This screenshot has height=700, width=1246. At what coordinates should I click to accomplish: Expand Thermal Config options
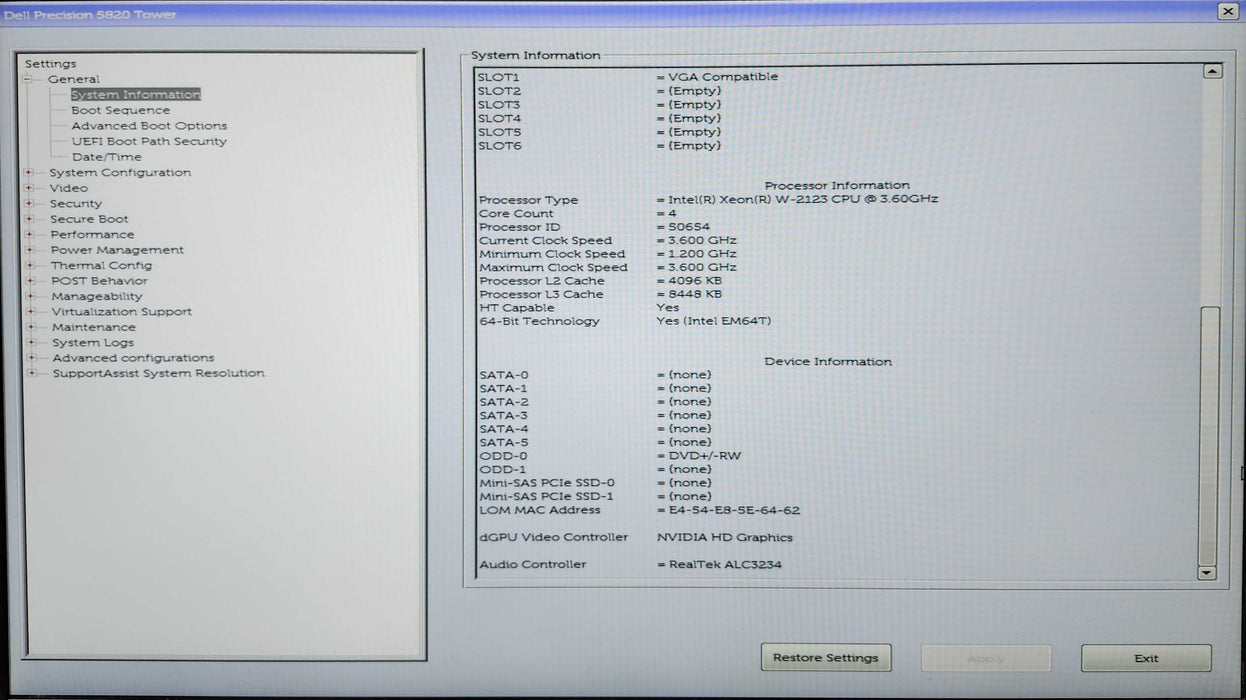pos(31,265)
